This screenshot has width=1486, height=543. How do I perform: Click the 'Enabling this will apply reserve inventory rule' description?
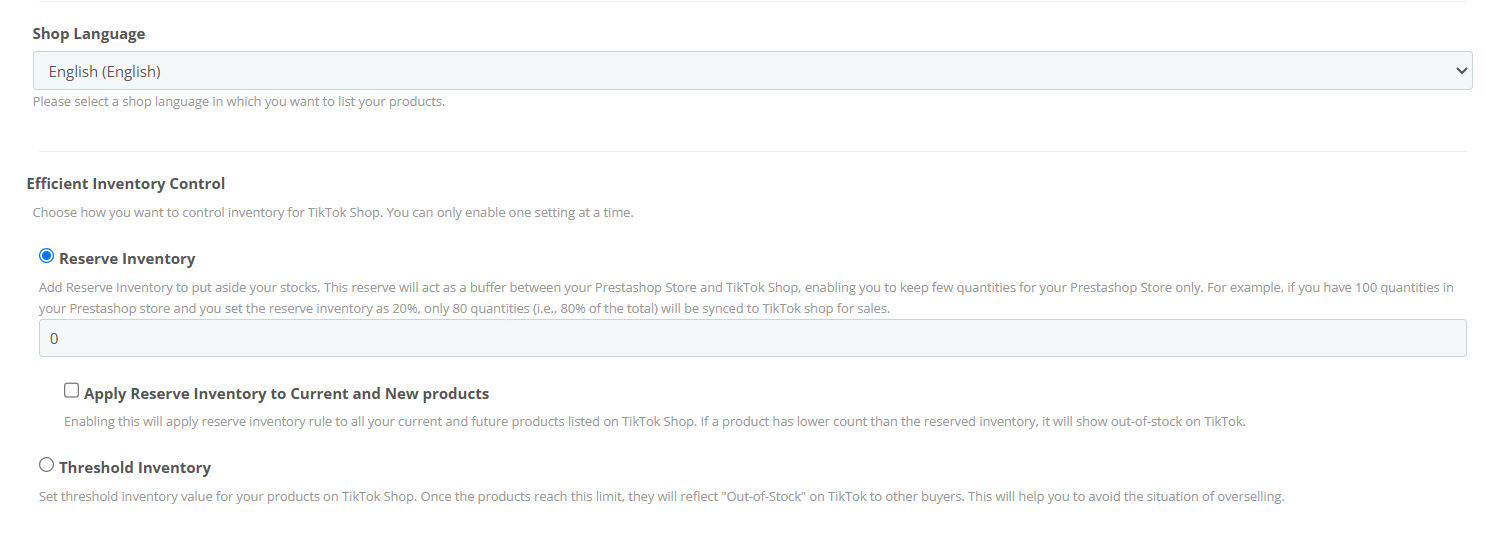point(655,422)
